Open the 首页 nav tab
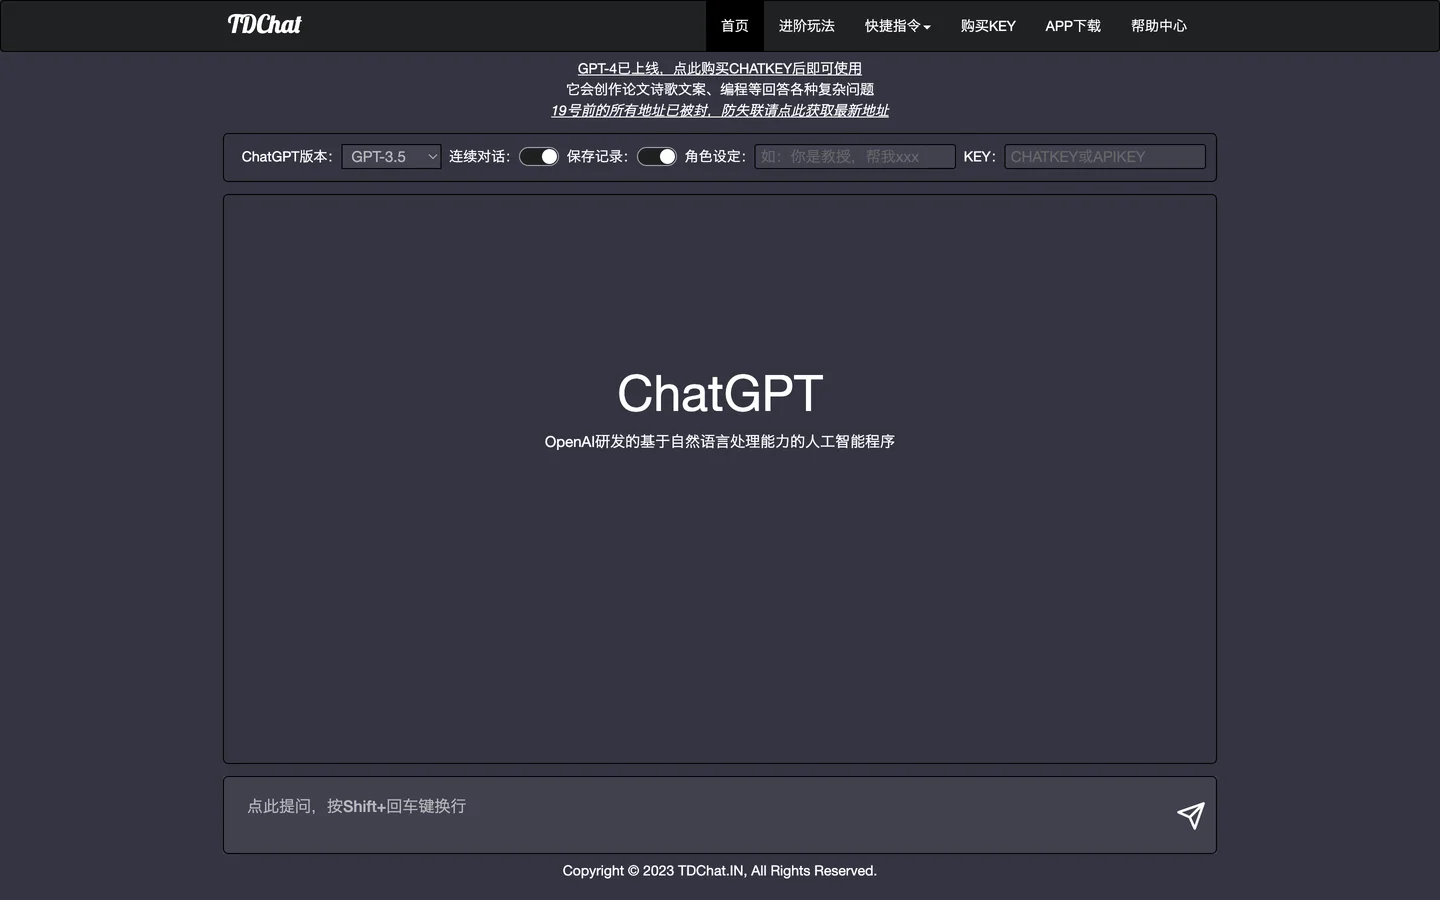This screenshot has width=1440, height=900. coord(735,26)
